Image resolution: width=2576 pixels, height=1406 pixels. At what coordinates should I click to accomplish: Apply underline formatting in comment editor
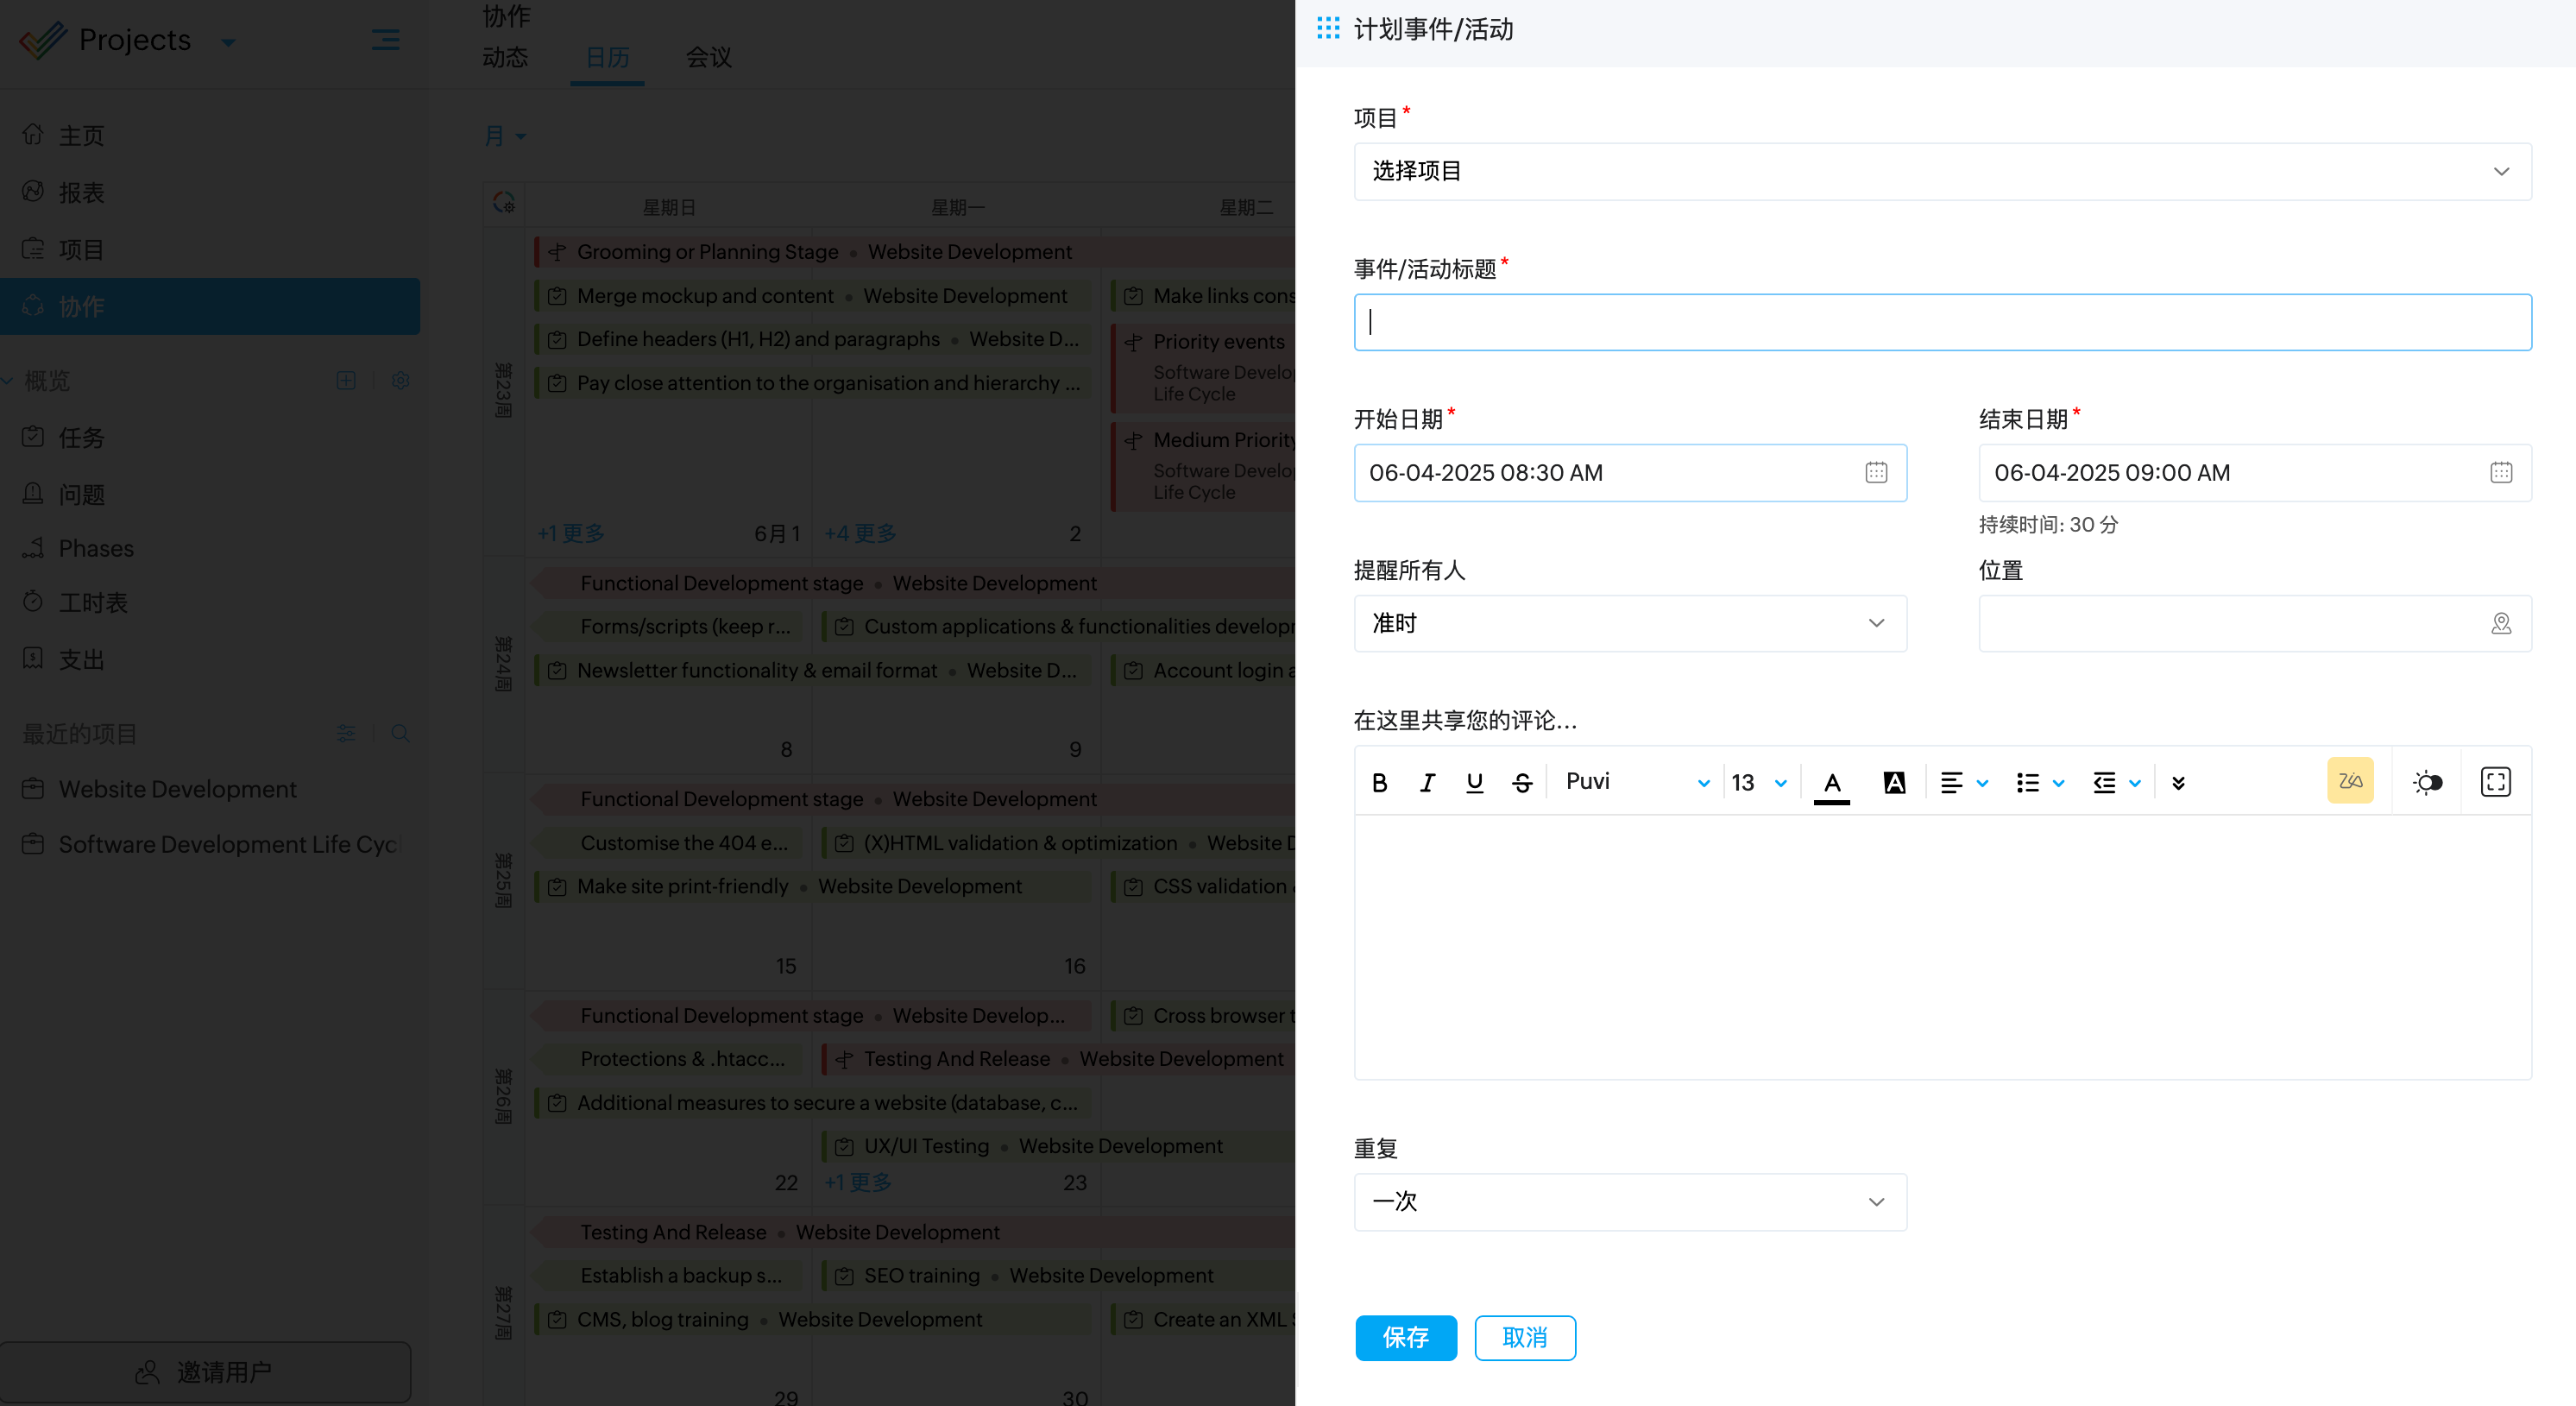click(x=1474, y=782)
